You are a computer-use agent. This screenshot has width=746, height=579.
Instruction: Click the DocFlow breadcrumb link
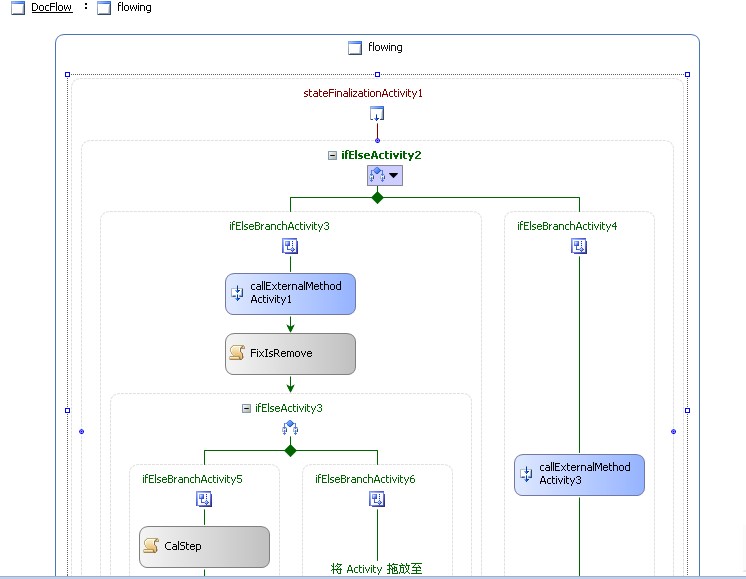51,7
